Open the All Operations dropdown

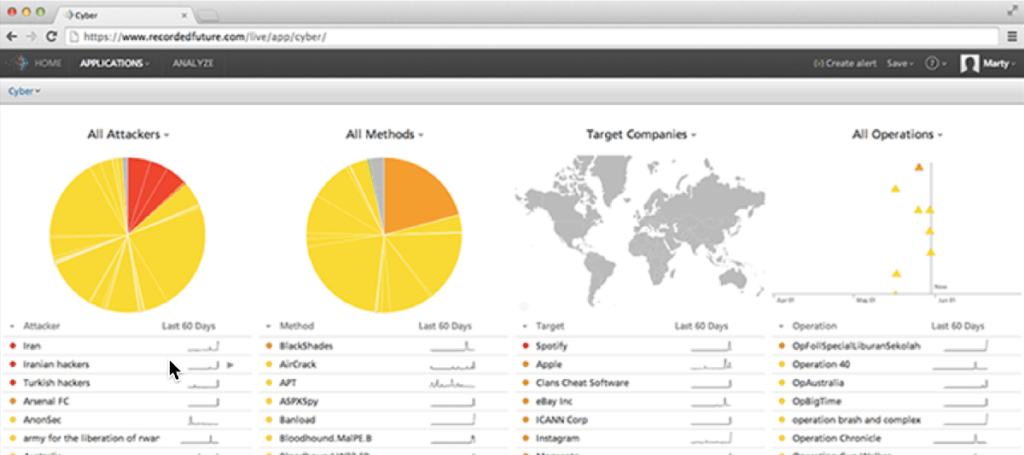(x=897, y=134)
